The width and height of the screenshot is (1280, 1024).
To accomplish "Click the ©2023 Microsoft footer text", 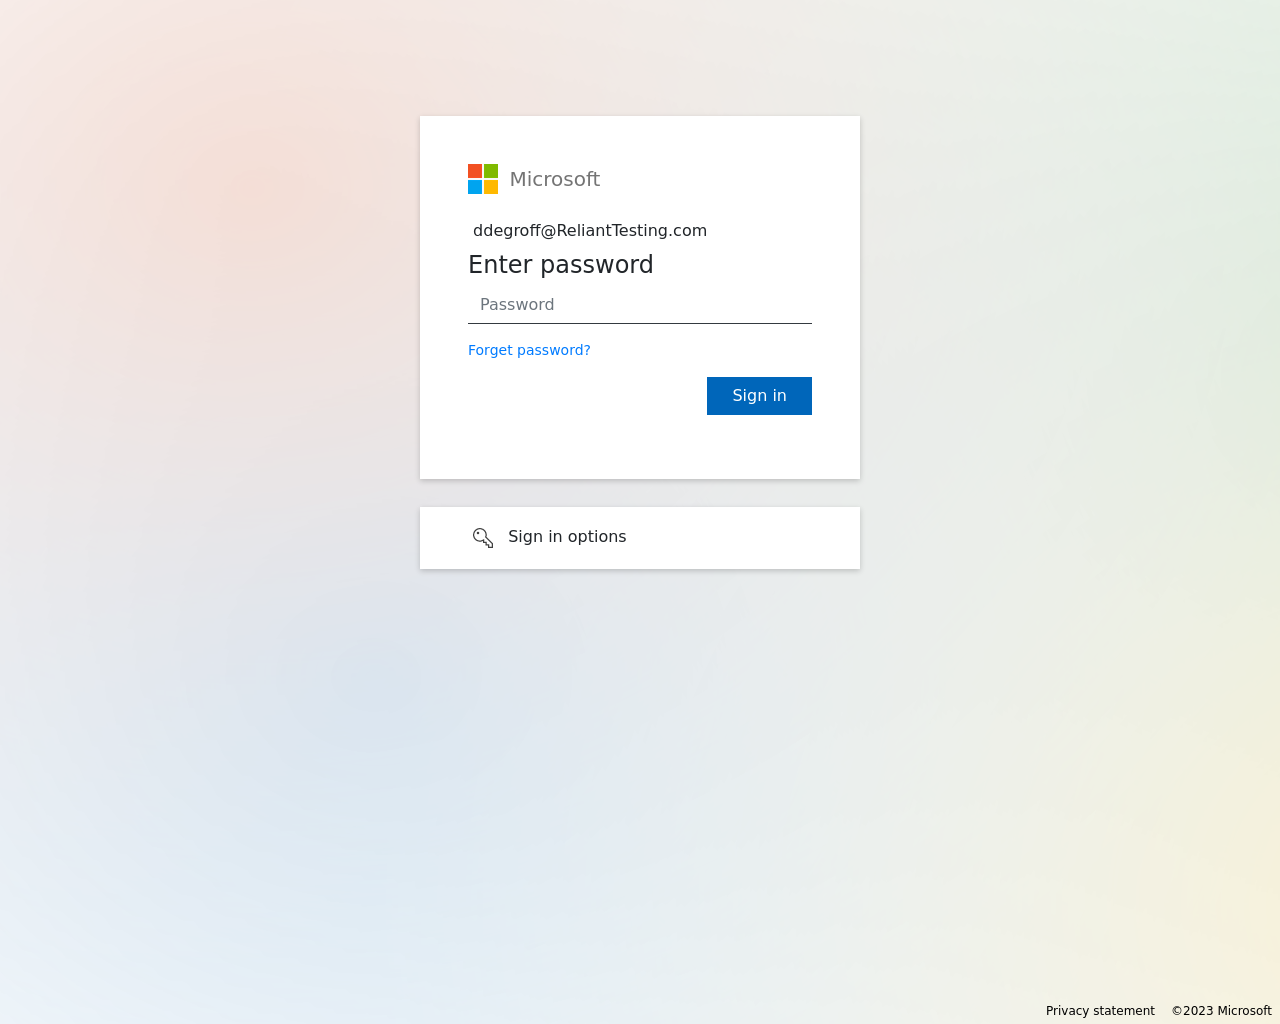I will pyautogui.click(x=1221, y=1011).
